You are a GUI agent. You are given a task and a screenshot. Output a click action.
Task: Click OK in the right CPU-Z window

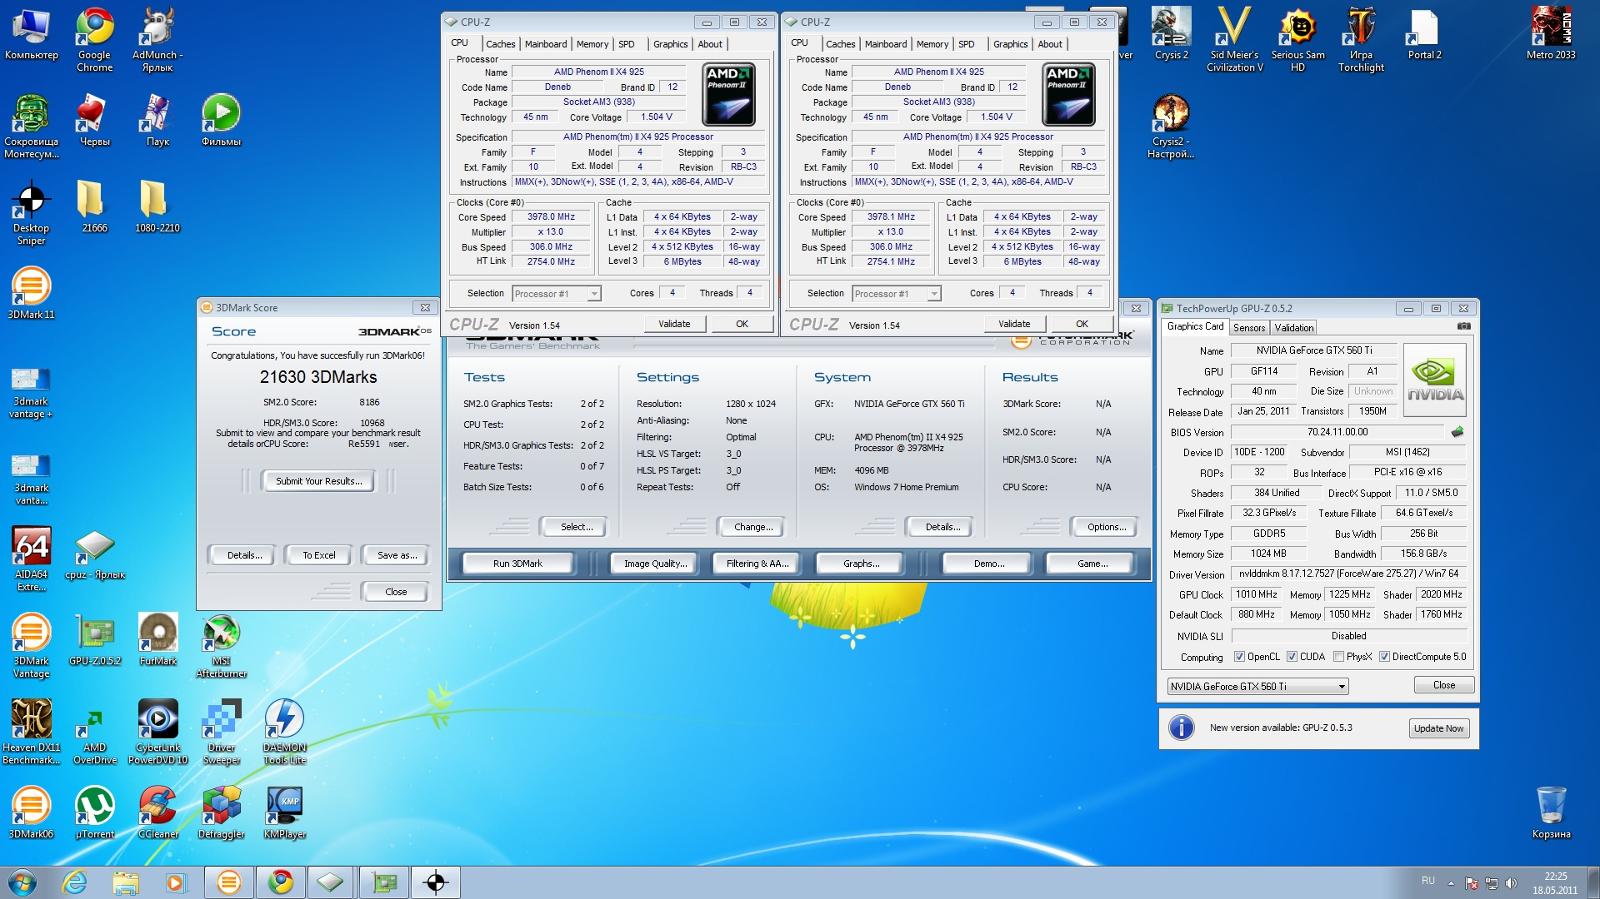click(x=1082, y=324)
